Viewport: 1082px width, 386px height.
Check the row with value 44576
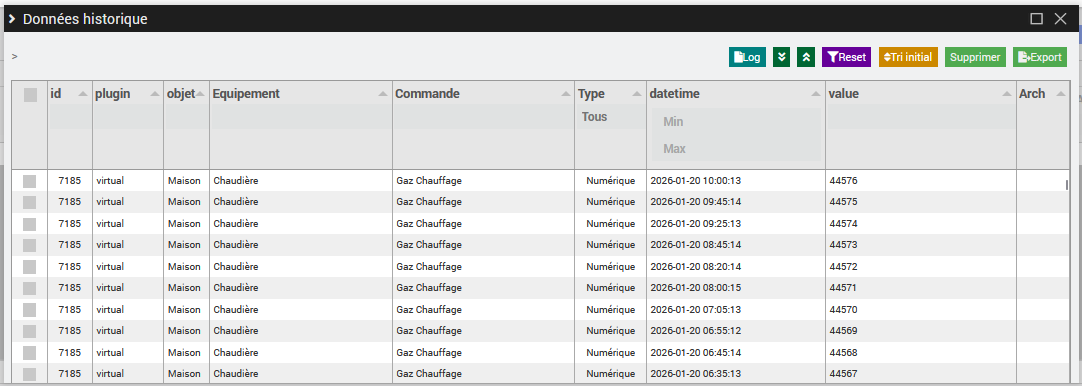click(29, 181)
